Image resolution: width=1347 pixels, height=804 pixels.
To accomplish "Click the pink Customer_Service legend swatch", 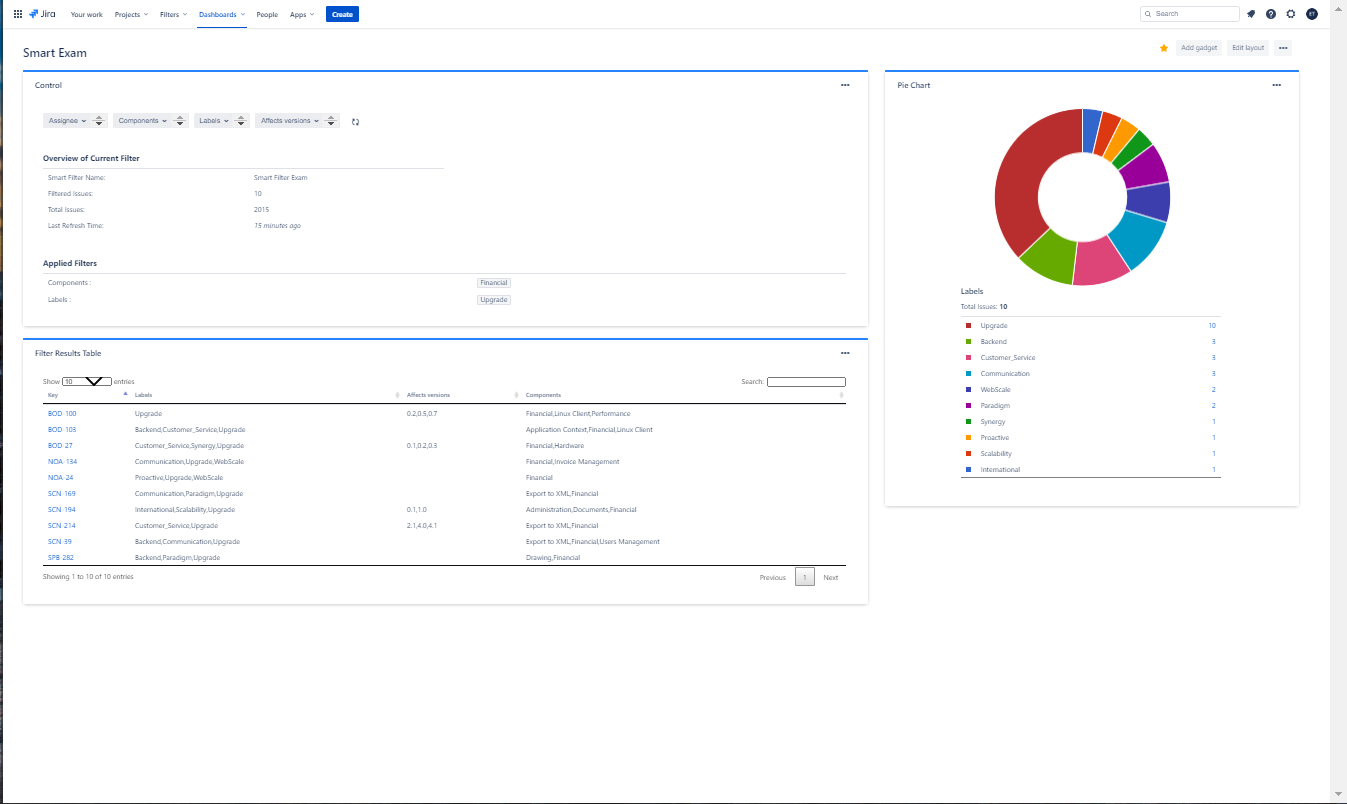I will (968, 358).
